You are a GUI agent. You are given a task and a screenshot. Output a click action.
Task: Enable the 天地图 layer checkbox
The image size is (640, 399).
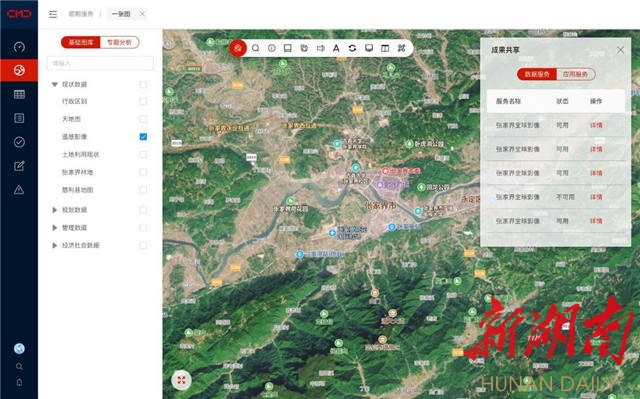[143, 119]
